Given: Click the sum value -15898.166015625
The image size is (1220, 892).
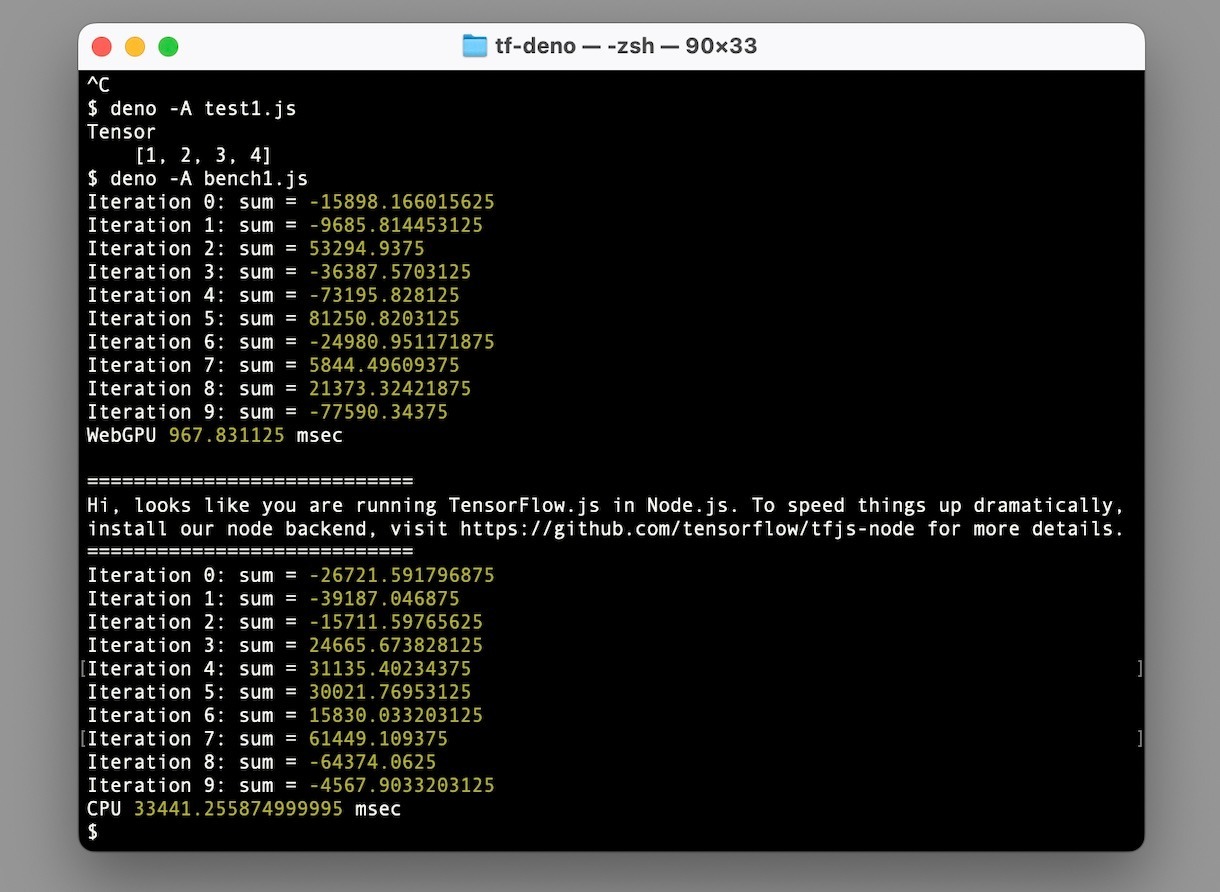Looking at the screenshot, I should click(x=401, y=202).
